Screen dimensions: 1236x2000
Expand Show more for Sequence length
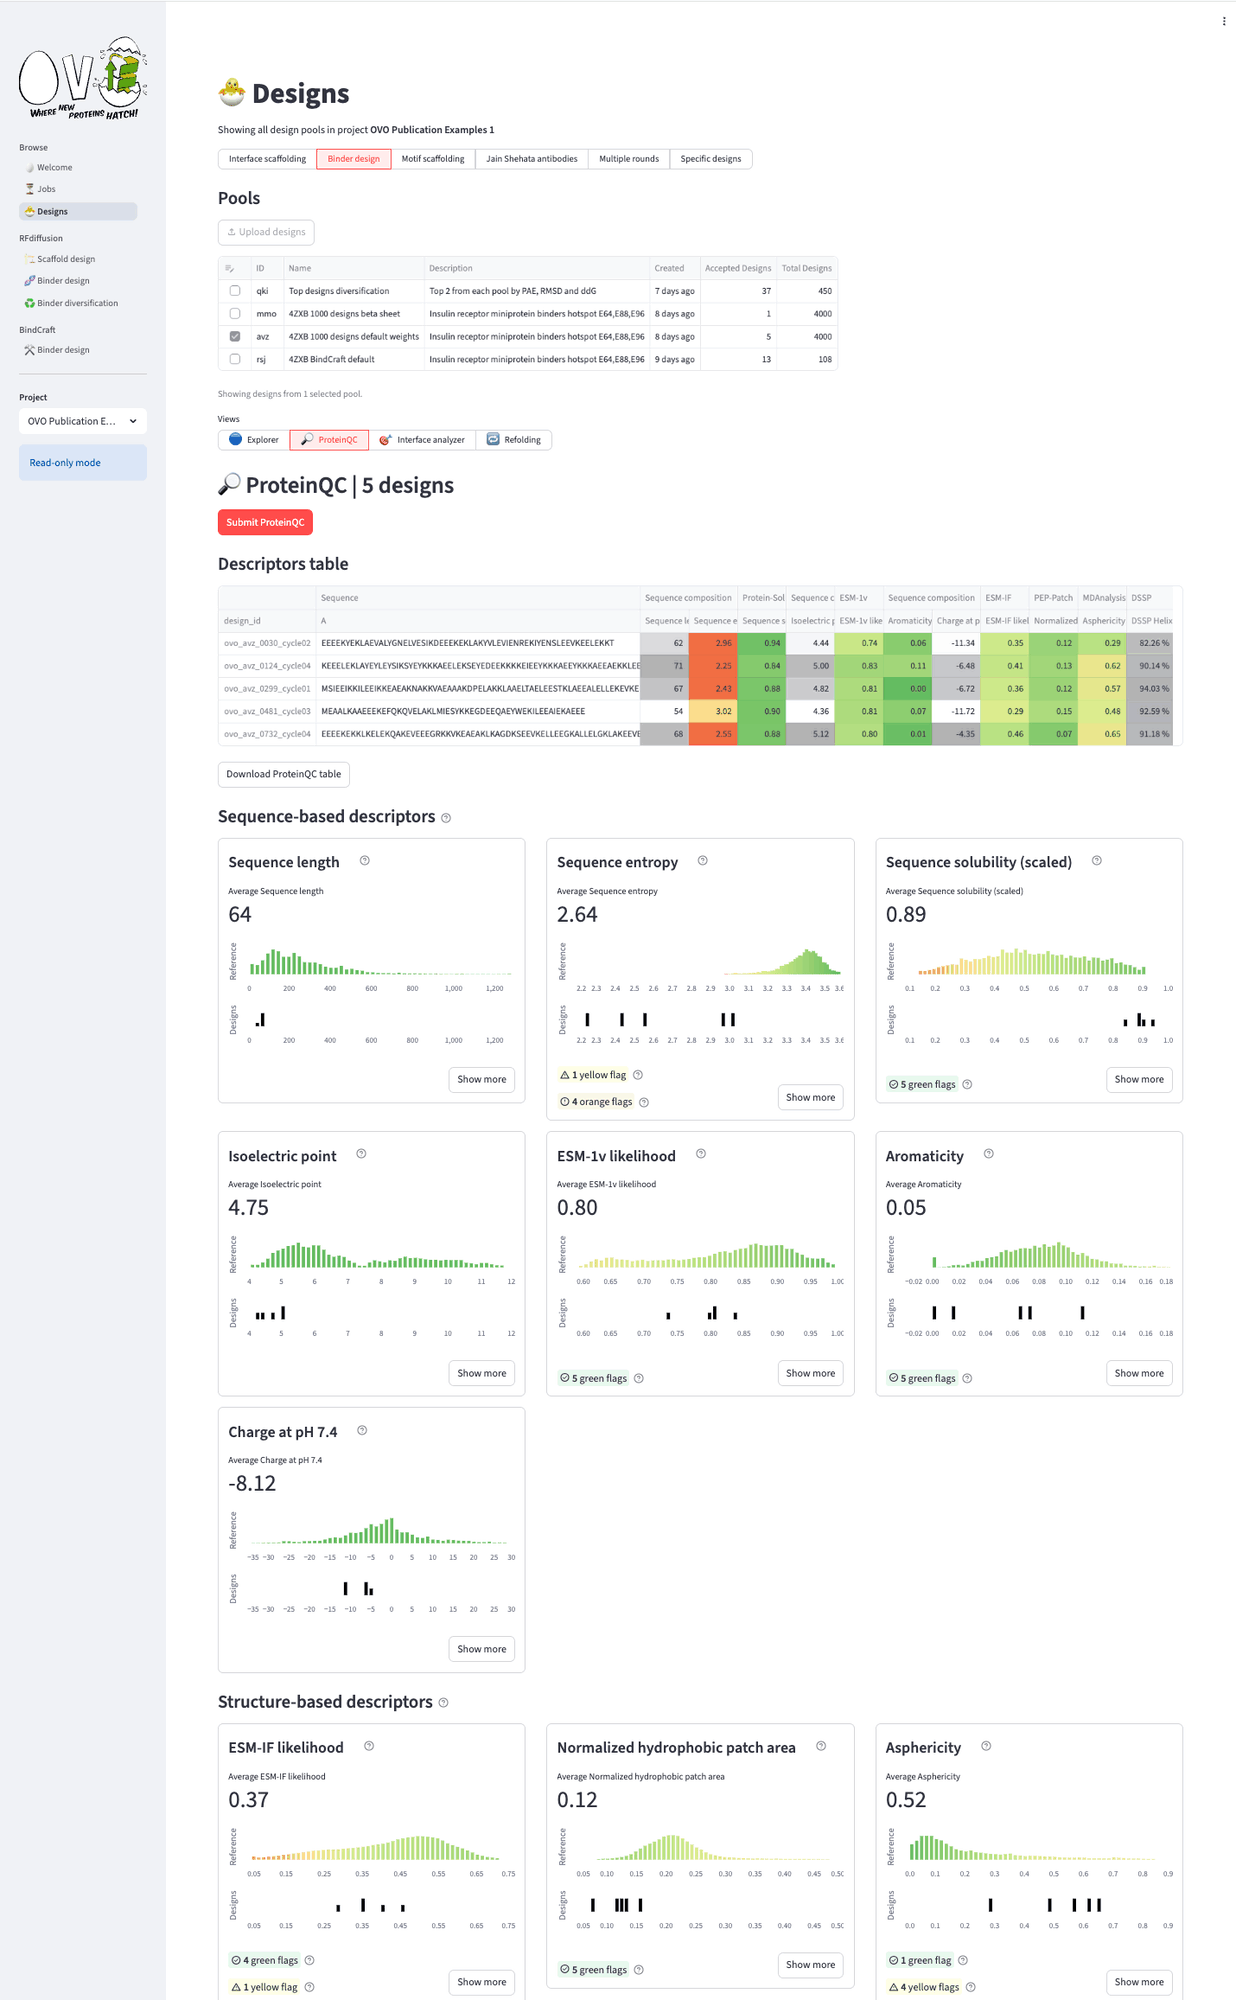[x=481, y=1079]
